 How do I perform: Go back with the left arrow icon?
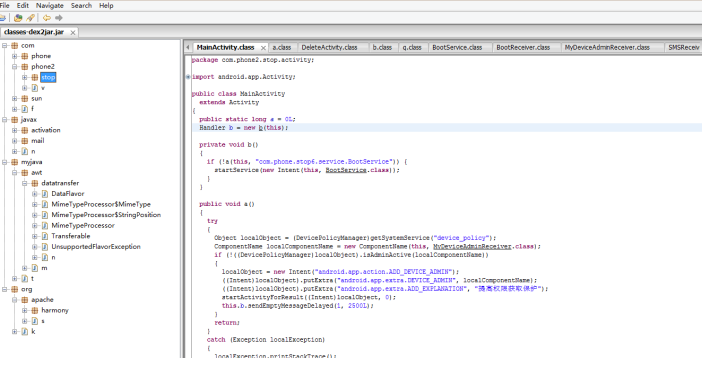tap(47, 18)
